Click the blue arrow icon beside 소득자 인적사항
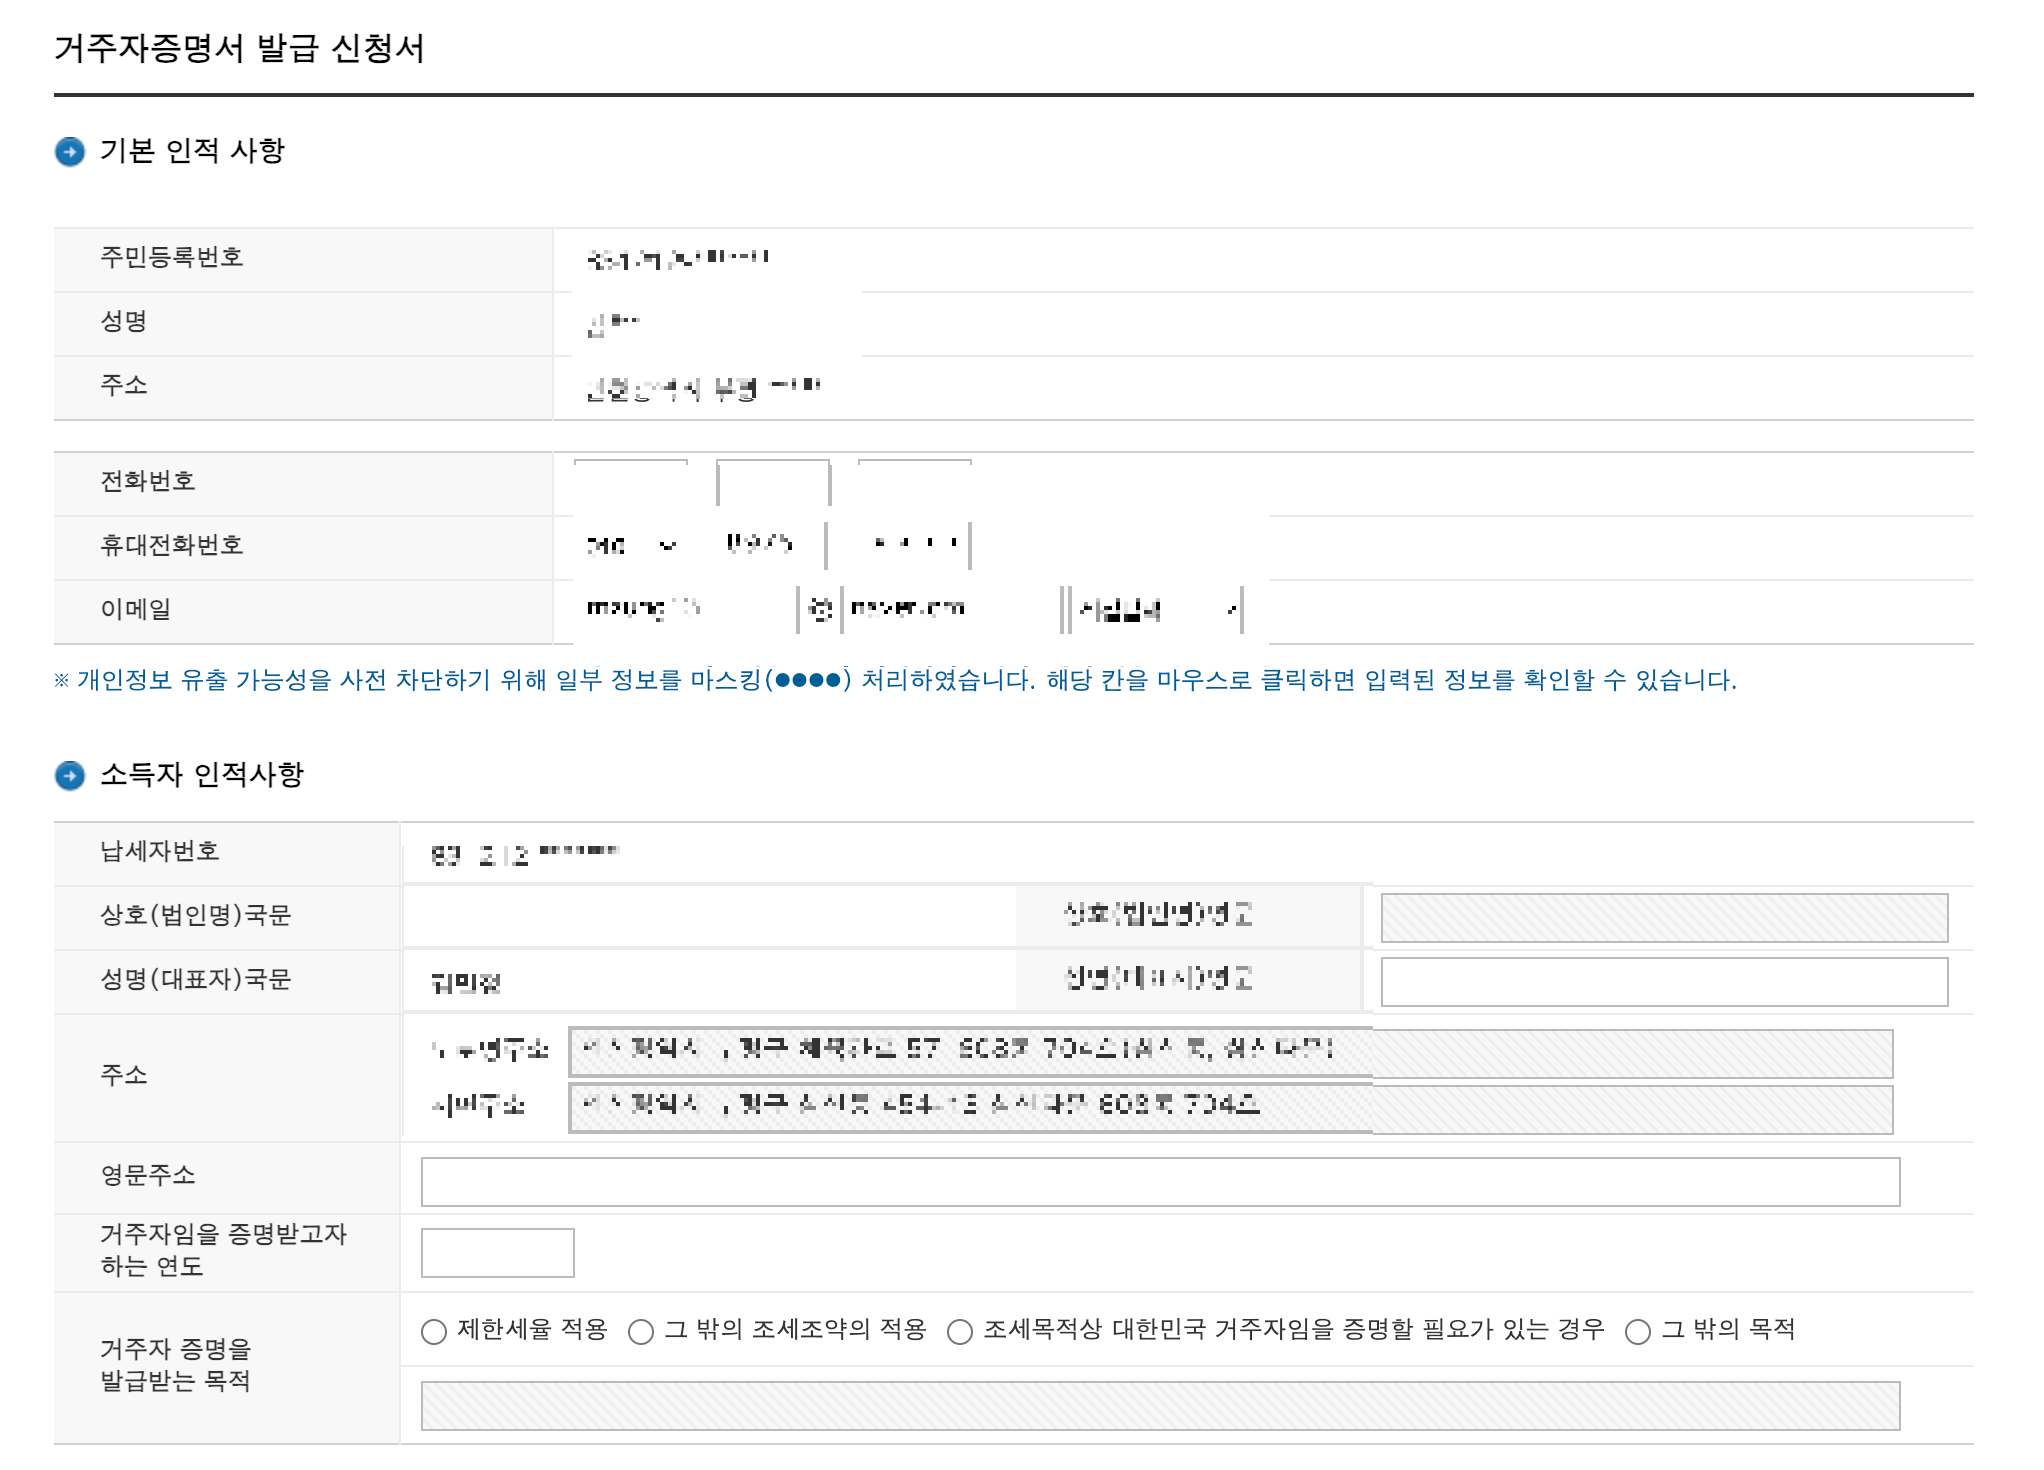The width and height of the screenshot is (2044, 1470). [x=70, y=775]
